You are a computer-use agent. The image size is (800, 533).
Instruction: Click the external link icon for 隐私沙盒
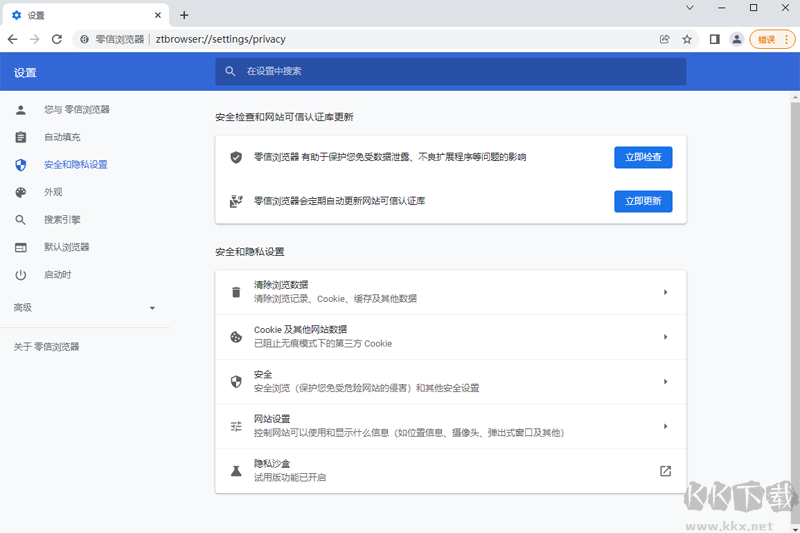665,471
